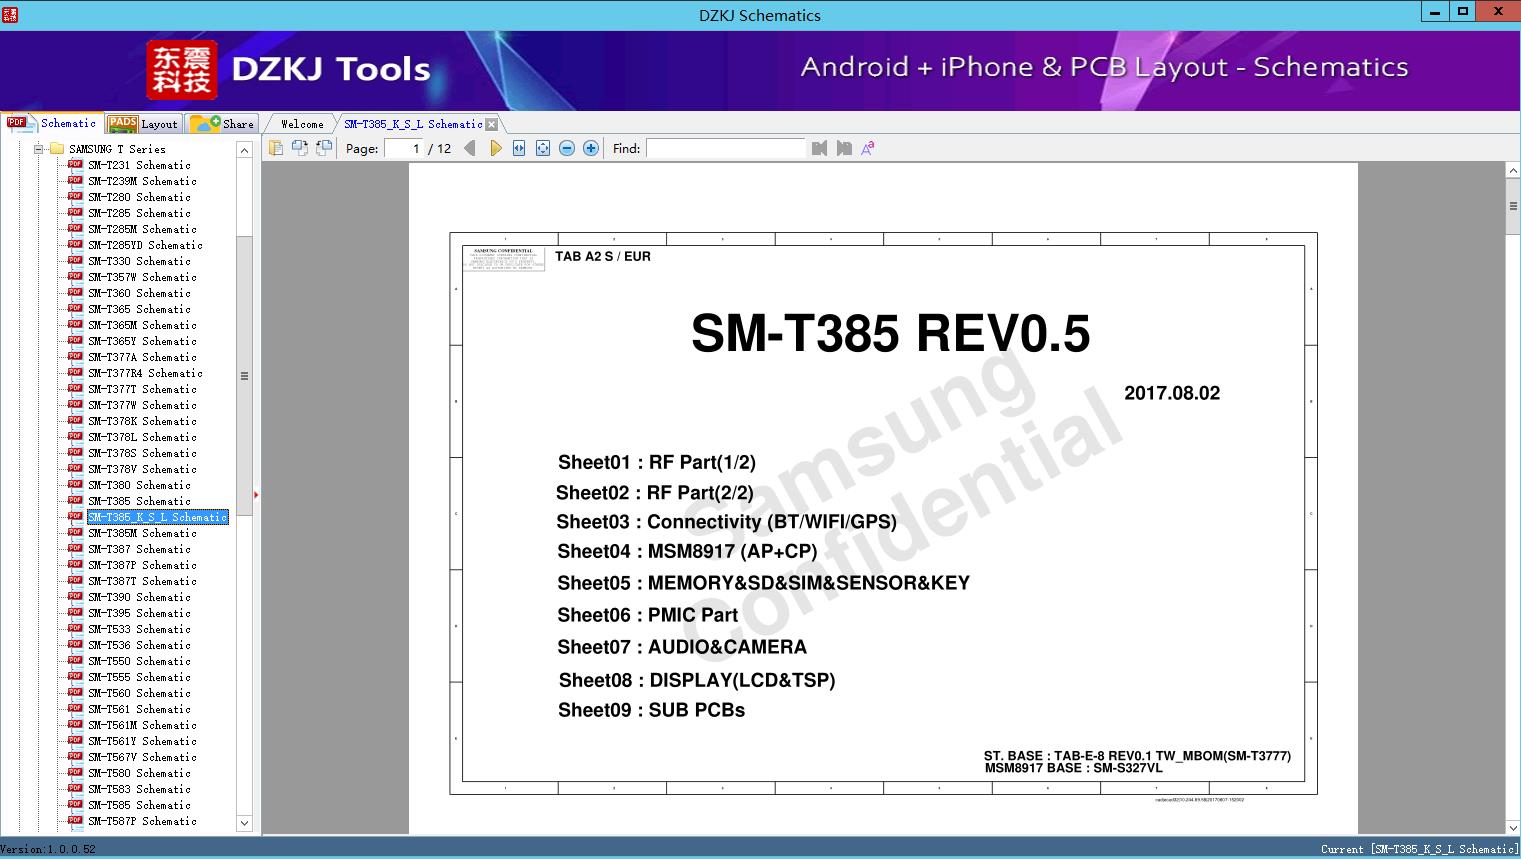Click the match case search option icon
1521x859 pixels.
point(868,148)
